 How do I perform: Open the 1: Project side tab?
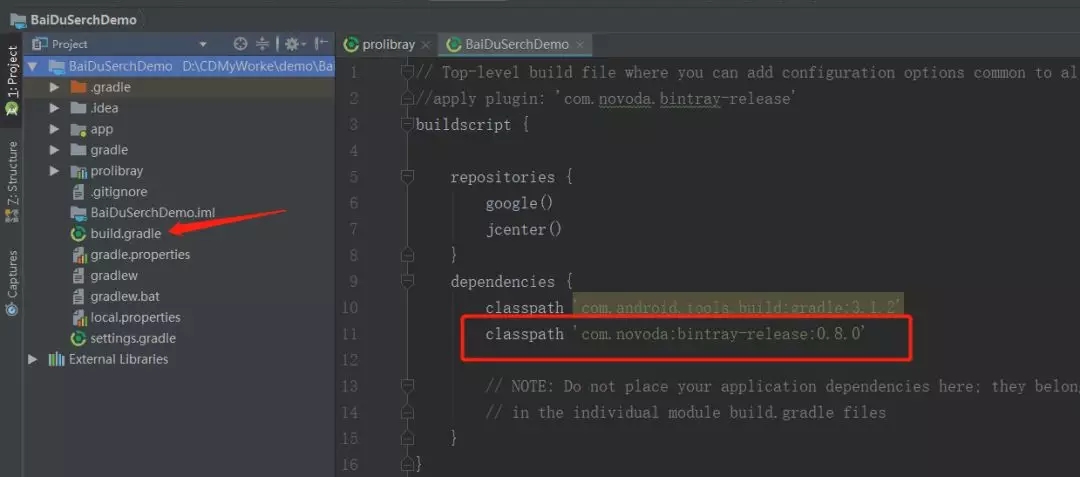click(x=12, y=82)
